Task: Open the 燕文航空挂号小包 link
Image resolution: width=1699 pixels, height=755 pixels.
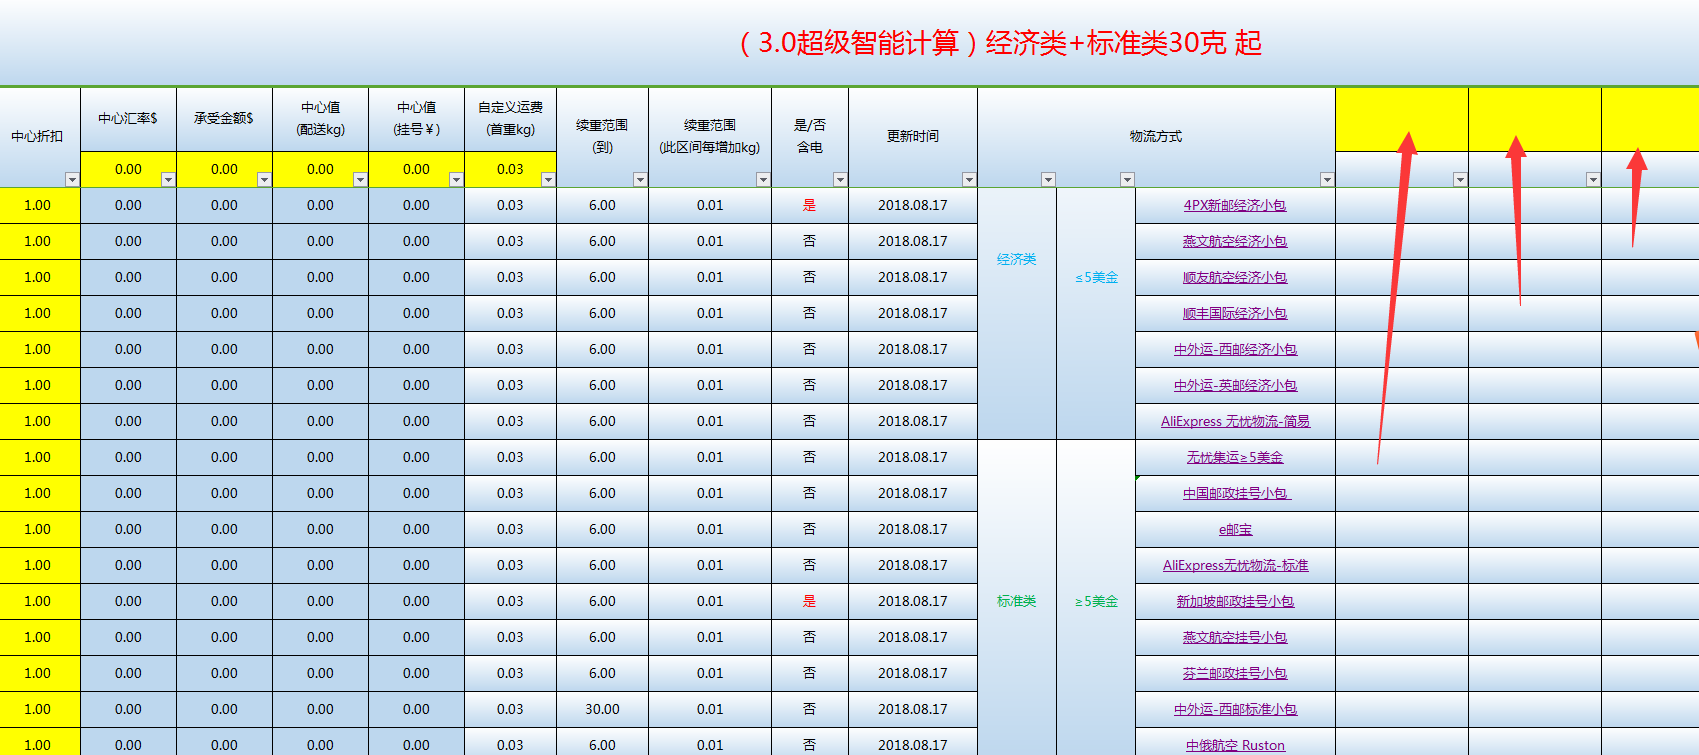Action: 1235,637
